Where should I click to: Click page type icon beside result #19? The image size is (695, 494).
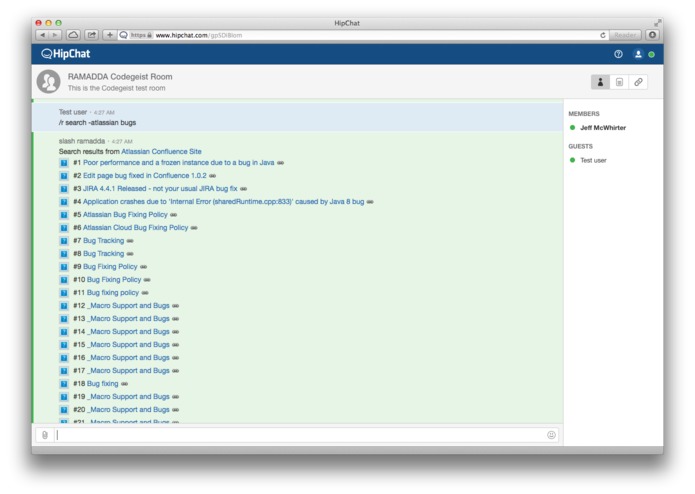click(64, 397)
